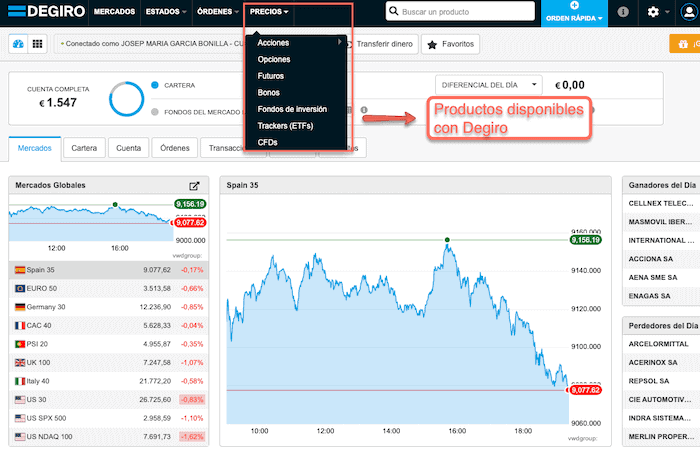Image resolution: width=700 pixels, height=450 pixels.
Task: Collapse the Precios dropdown menu
Action: (x=269, y=12)
